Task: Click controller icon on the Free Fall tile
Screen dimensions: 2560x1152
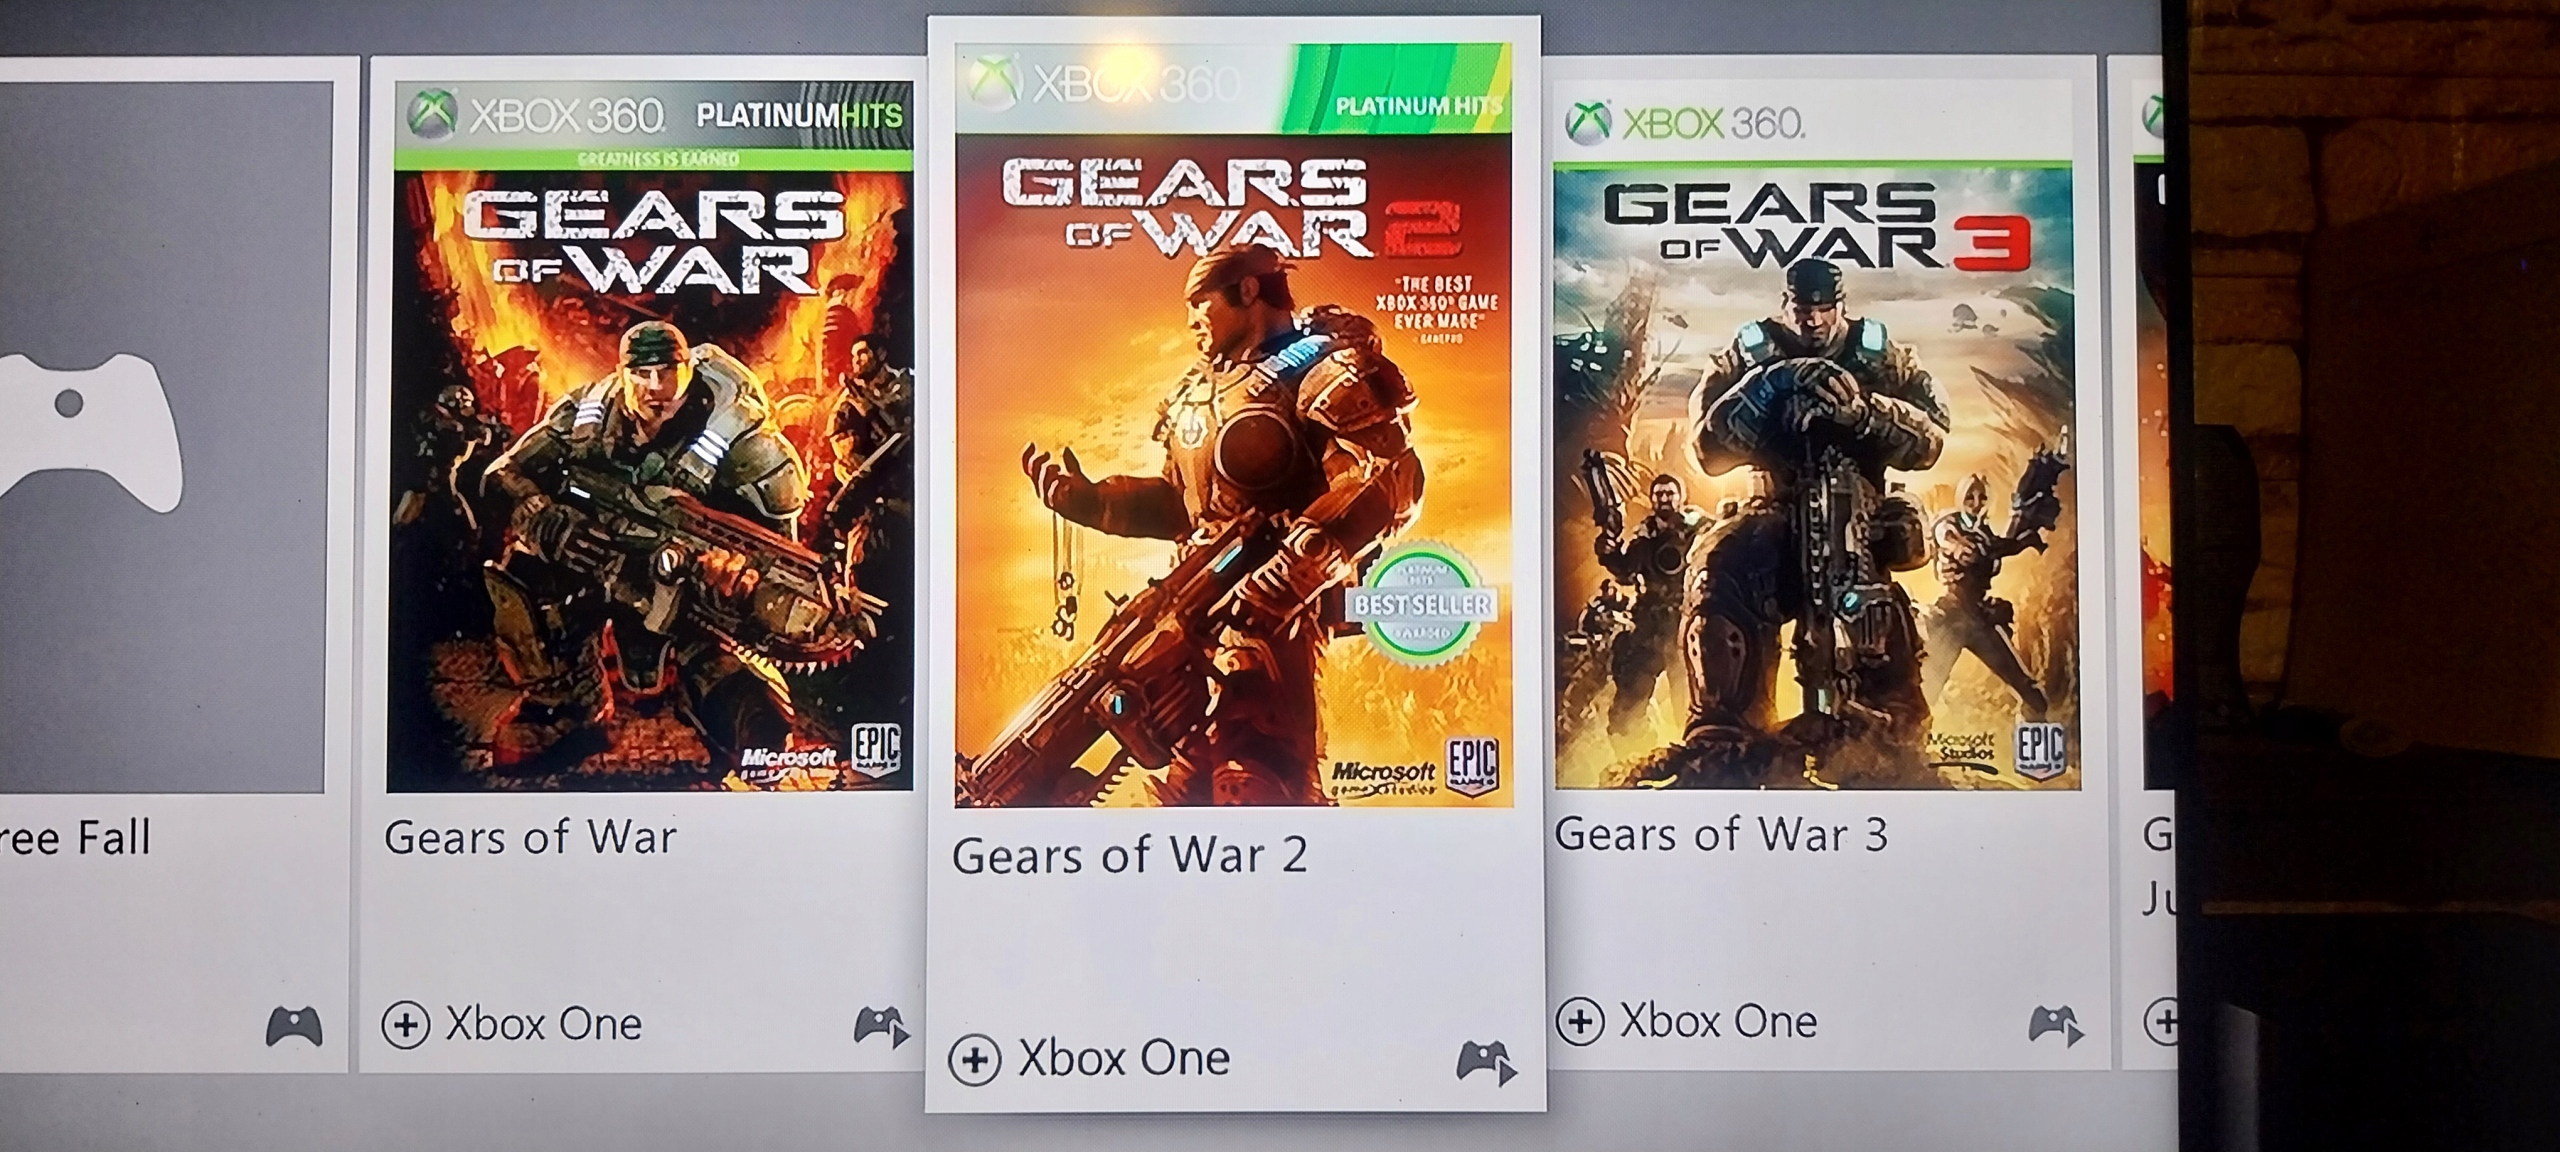Action: point(294,1027)
